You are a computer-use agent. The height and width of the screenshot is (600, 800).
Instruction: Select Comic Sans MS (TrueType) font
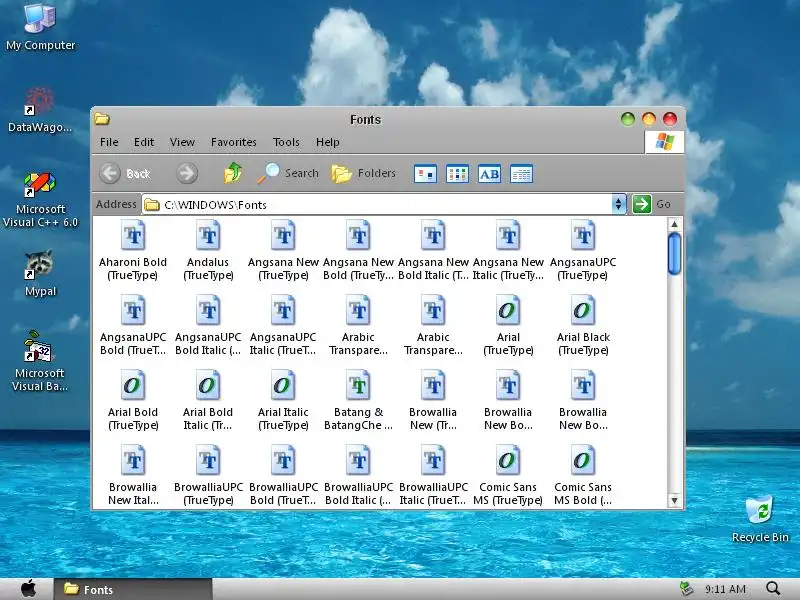[508, 476]
